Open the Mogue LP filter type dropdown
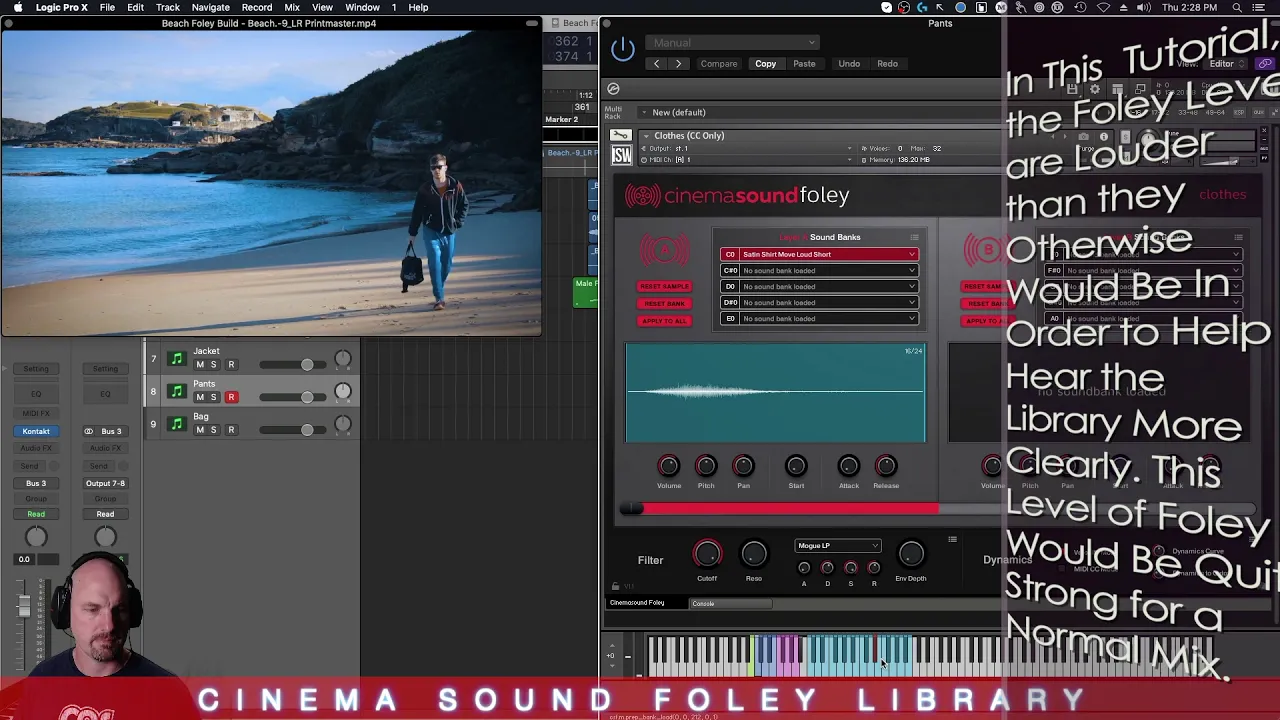Viewport: 1280px width, 720px height. (838, 546)
